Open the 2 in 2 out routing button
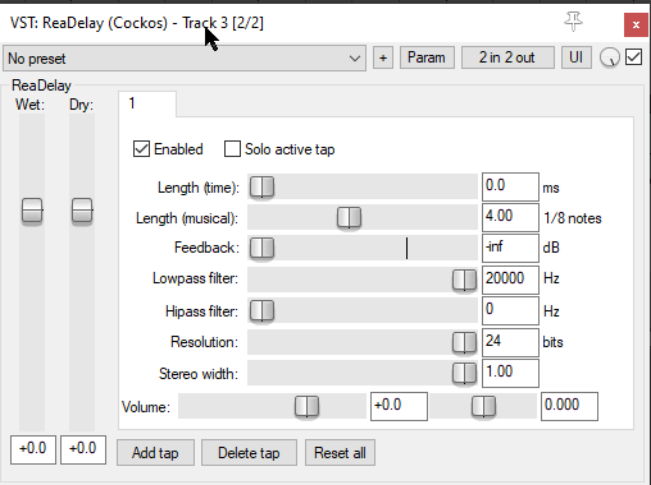This screenshot has height=485, width=651. (507, 57)
